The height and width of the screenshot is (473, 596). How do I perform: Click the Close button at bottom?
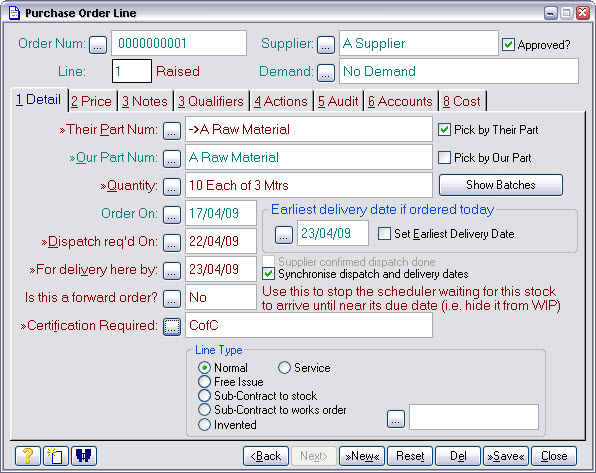click(554, 456)
